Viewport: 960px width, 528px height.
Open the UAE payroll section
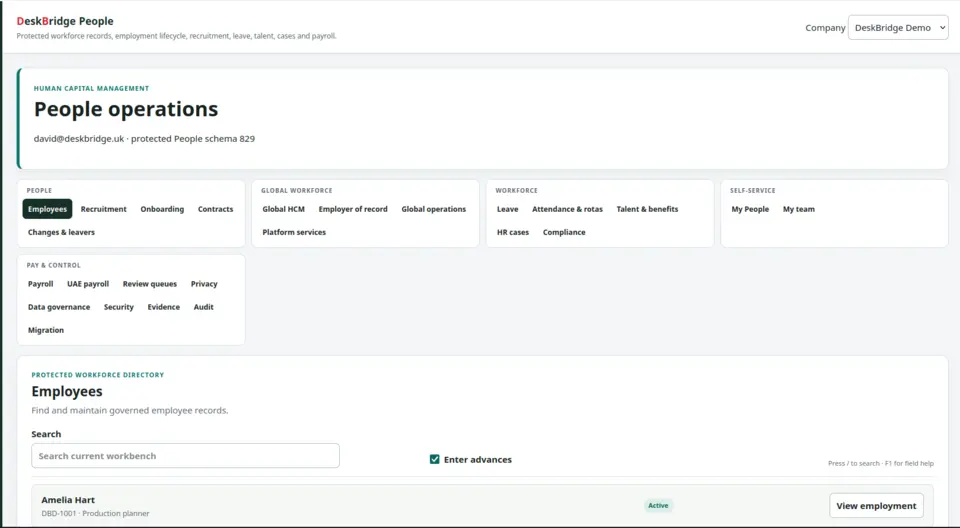click(88, 284)
